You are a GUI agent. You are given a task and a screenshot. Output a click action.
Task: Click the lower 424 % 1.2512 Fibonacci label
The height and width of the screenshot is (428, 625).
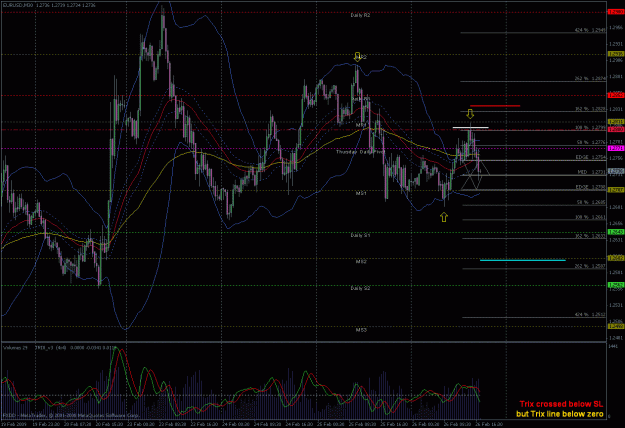pos(590,314)
